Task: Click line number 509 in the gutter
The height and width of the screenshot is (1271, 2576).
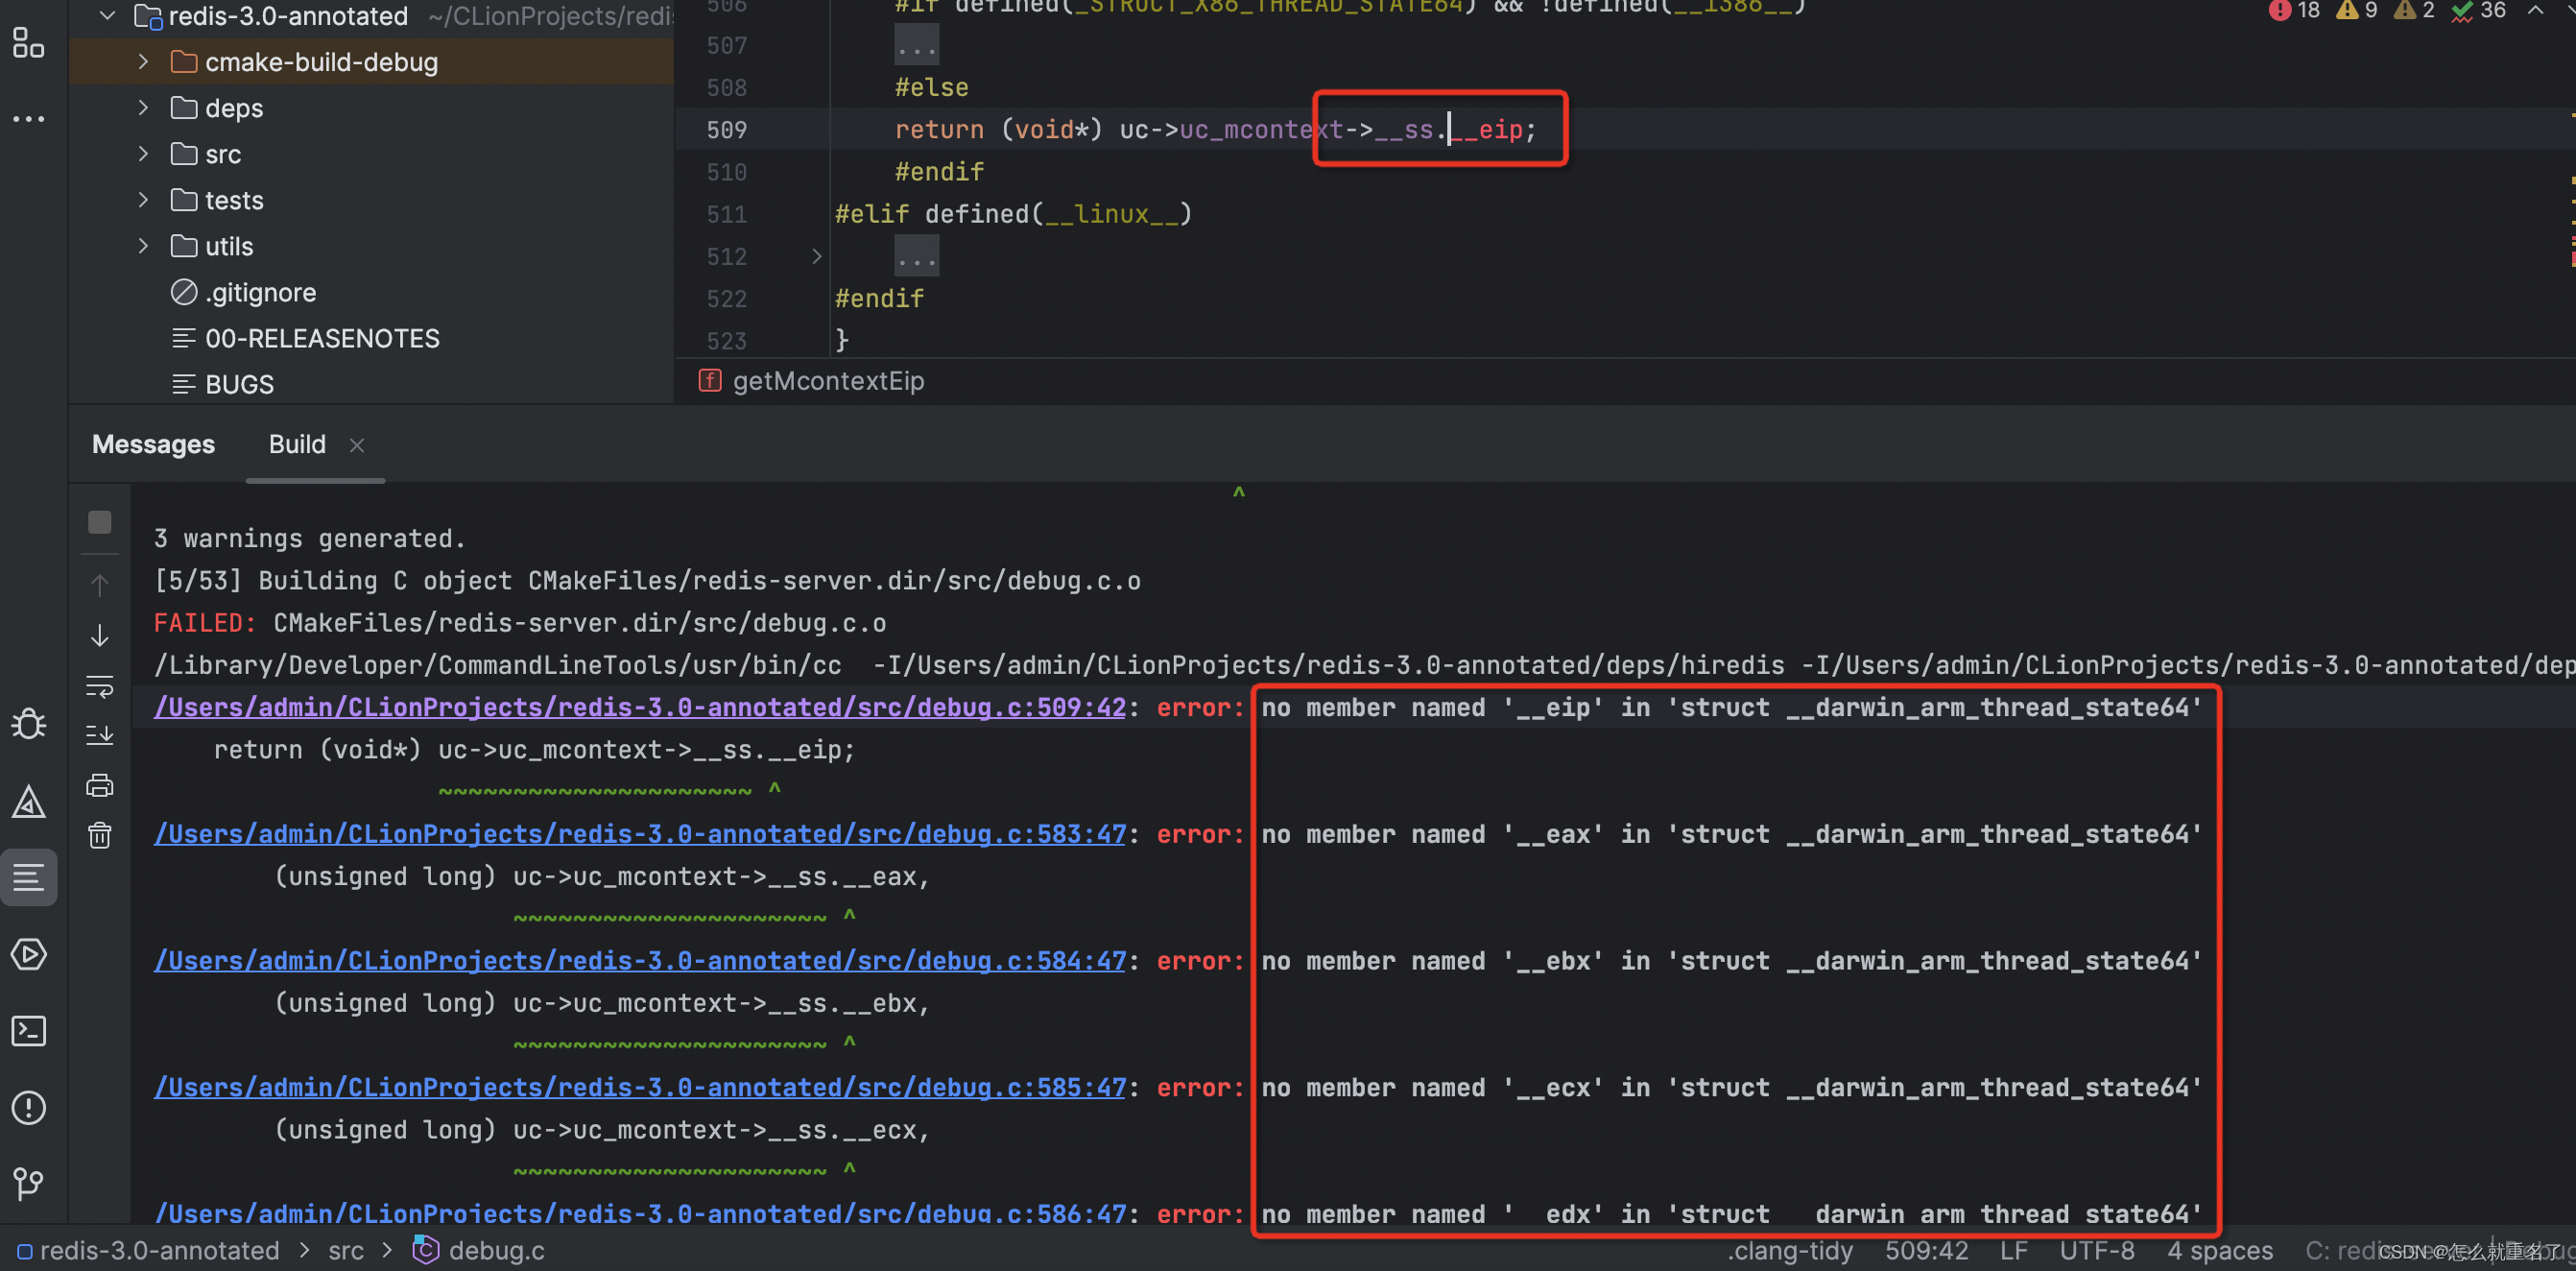Action: tap(727, 130)
